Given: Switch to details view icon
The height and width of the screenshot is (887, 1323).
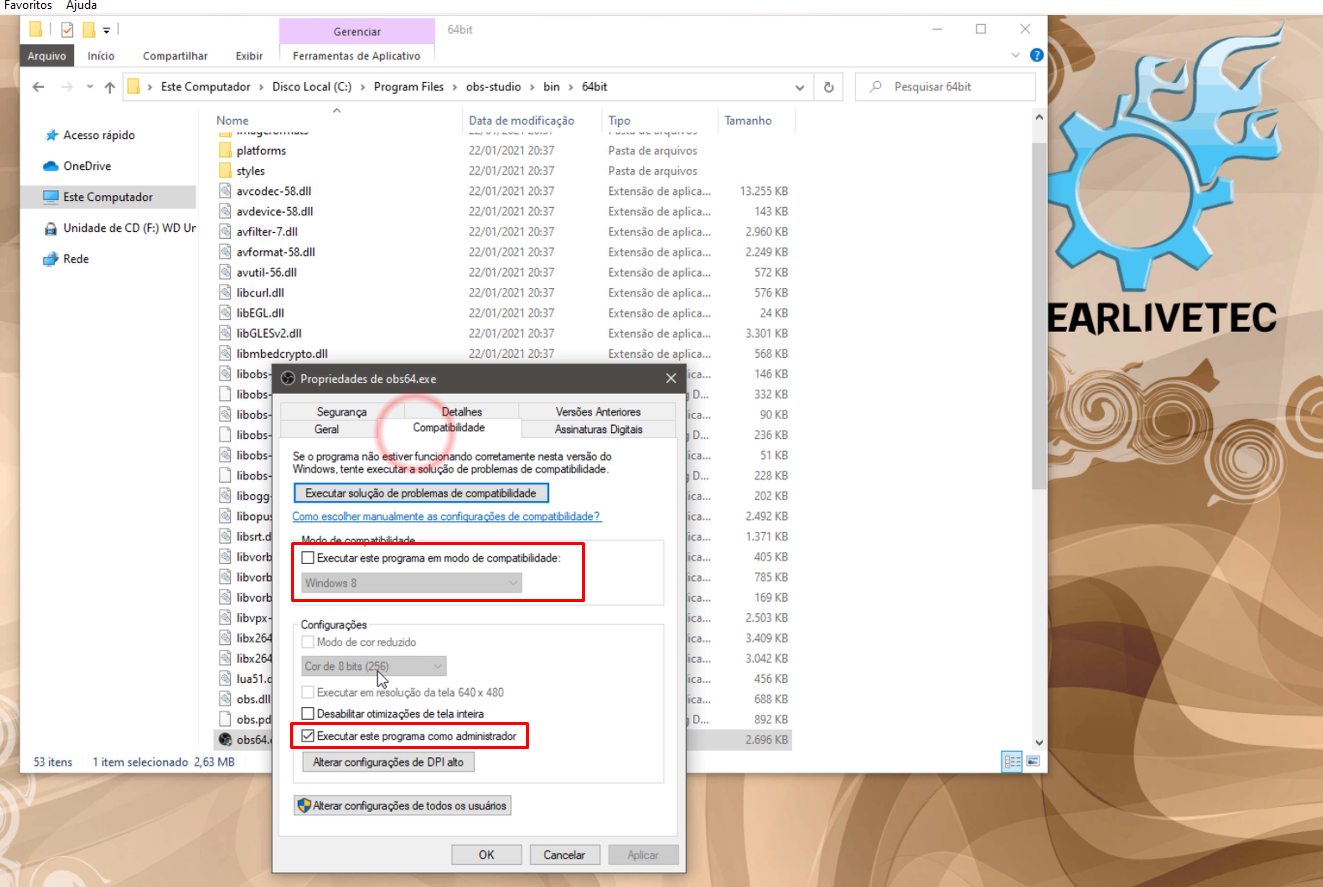Looking at the screenshot, I should point(1013,762).
